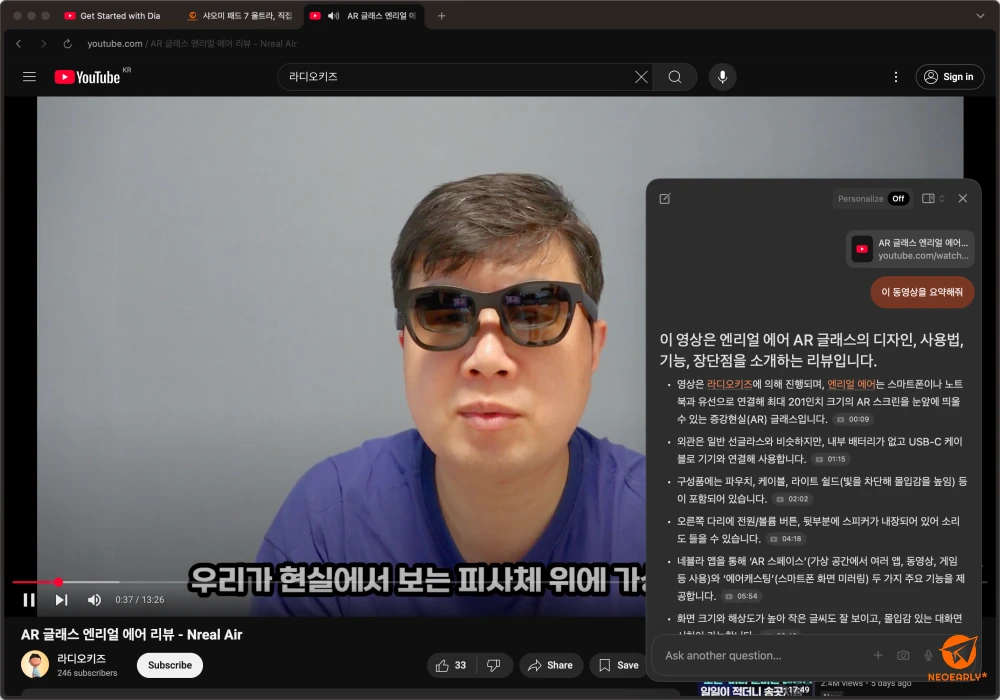Jump to the 01:15 timestamp chip
Screen dimensions: 1000x700
click(830, 459)
